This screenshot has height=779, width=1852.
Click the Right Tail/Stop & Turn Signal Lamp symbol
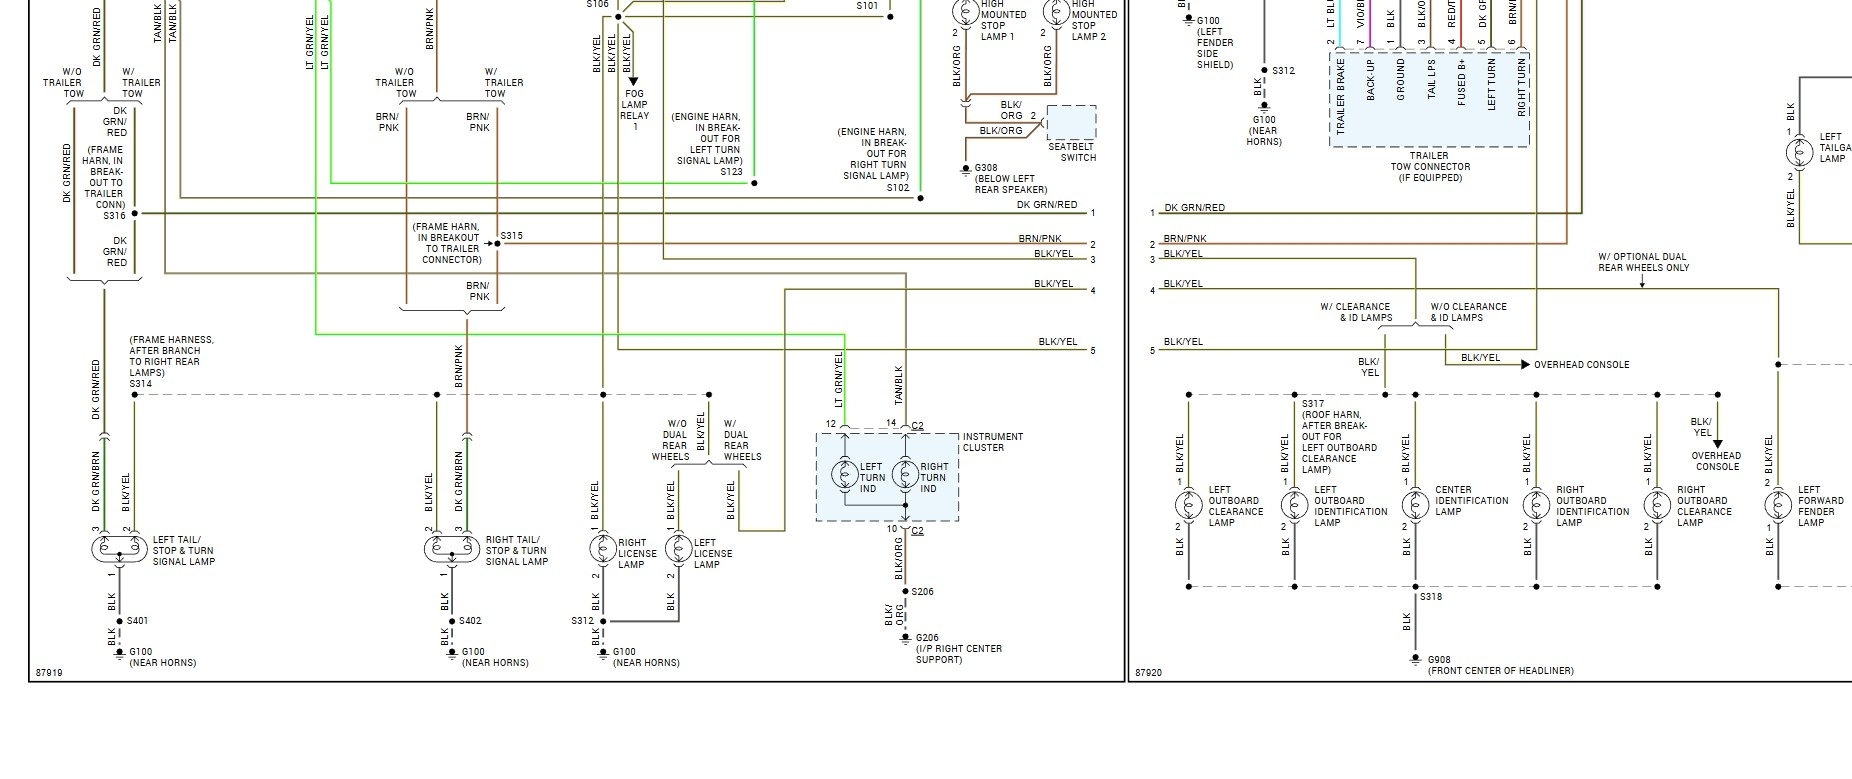[x=451, y=550]
